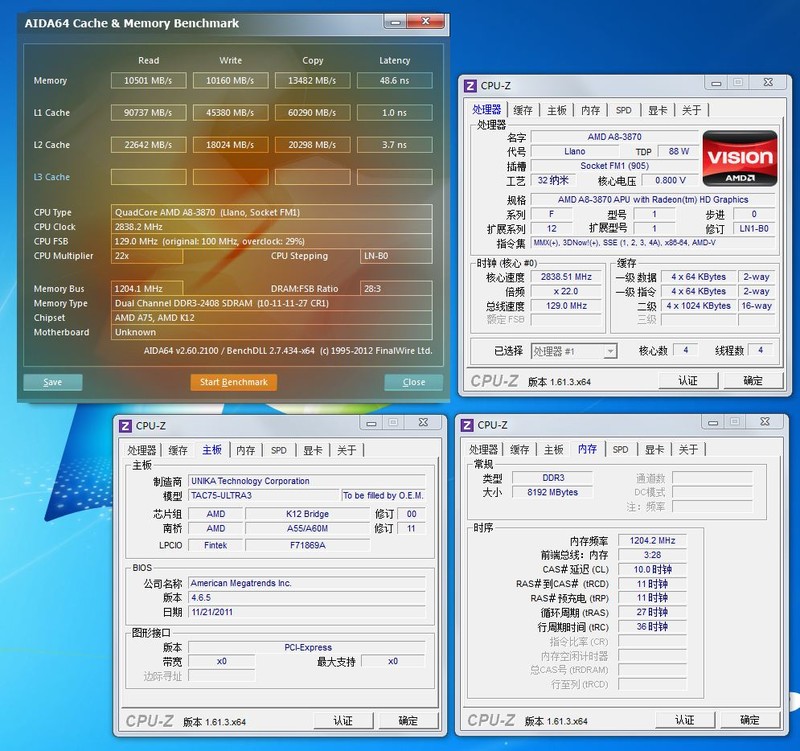Click the CPU-Z icon in the mainboard window title bar
800x751 pixels.
pyautogui.click(x=126, y=426)
